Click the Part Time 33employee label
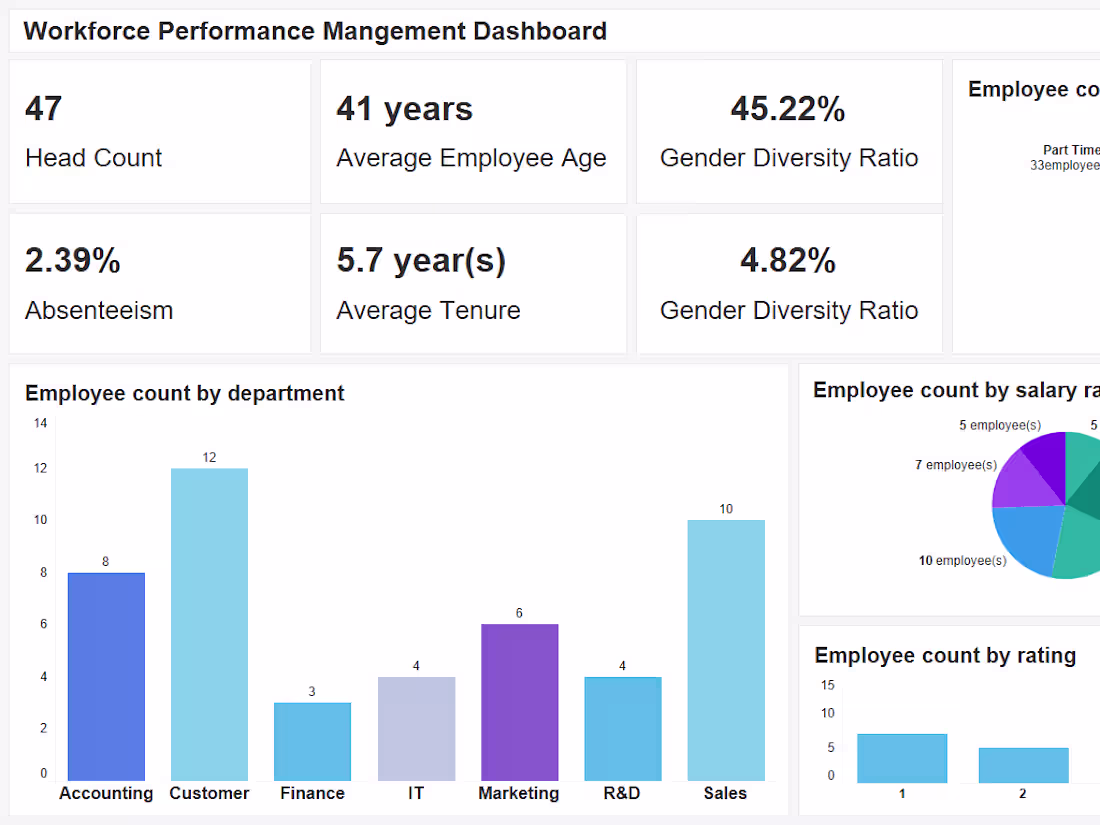Viewport: 1100px width, 825px height. [x=1065, y=158]
